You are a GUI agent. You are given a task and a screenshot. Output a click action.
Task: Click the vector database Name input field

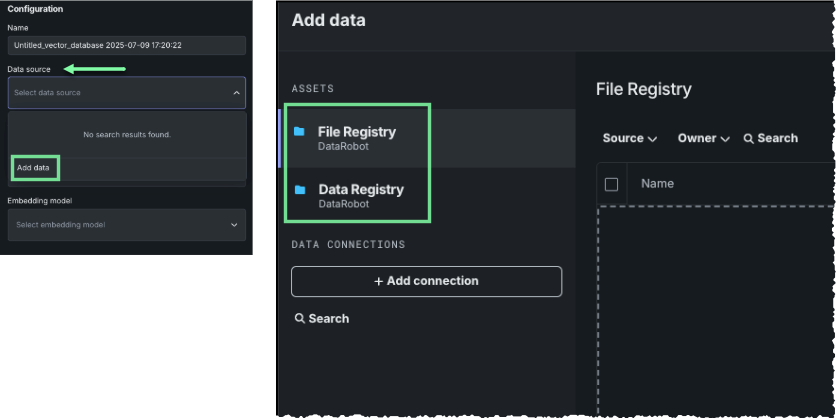coord(126,46)
